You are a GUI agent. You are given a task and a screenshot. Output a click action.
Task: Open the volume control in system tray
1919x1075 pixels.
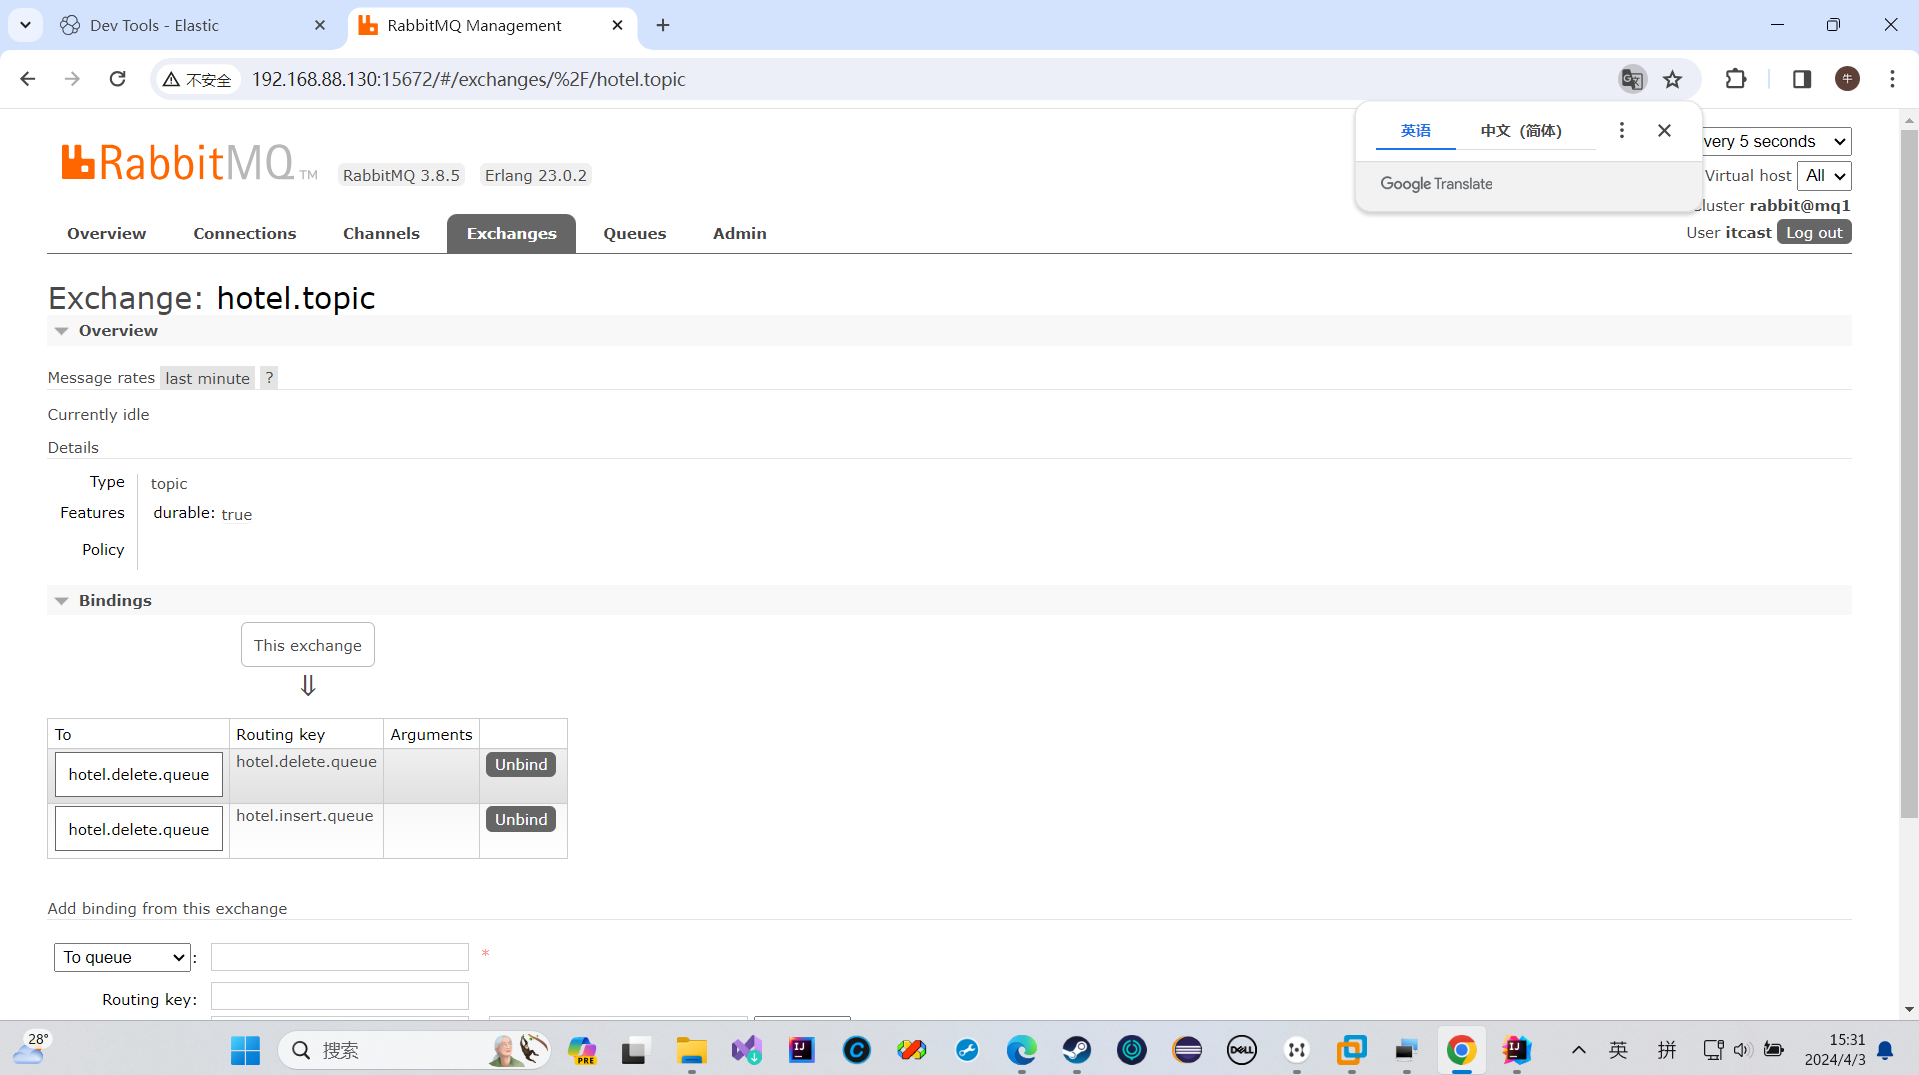pyautogui.click(x=1742, y=1050)
